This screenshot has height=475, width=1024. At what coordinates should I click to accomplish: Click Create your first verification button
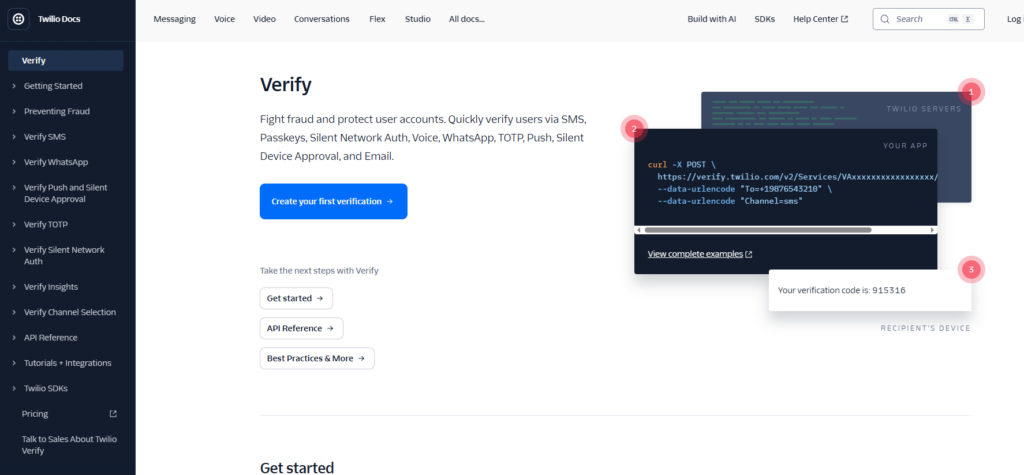[x=334, y=201]
